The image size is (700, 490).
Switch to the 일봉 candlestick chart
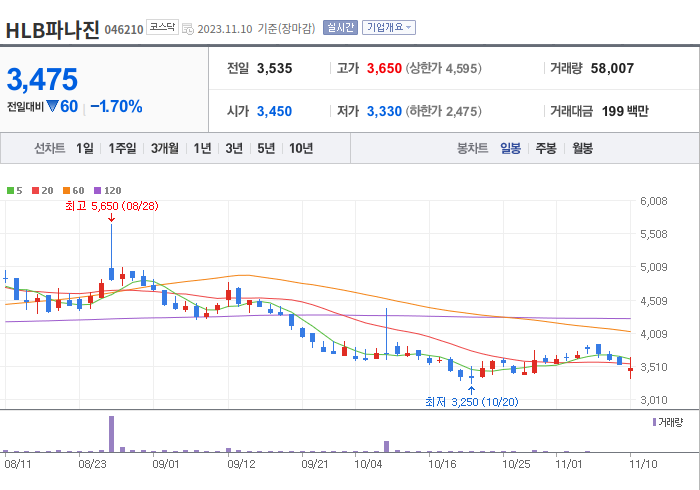coord(510,148)
